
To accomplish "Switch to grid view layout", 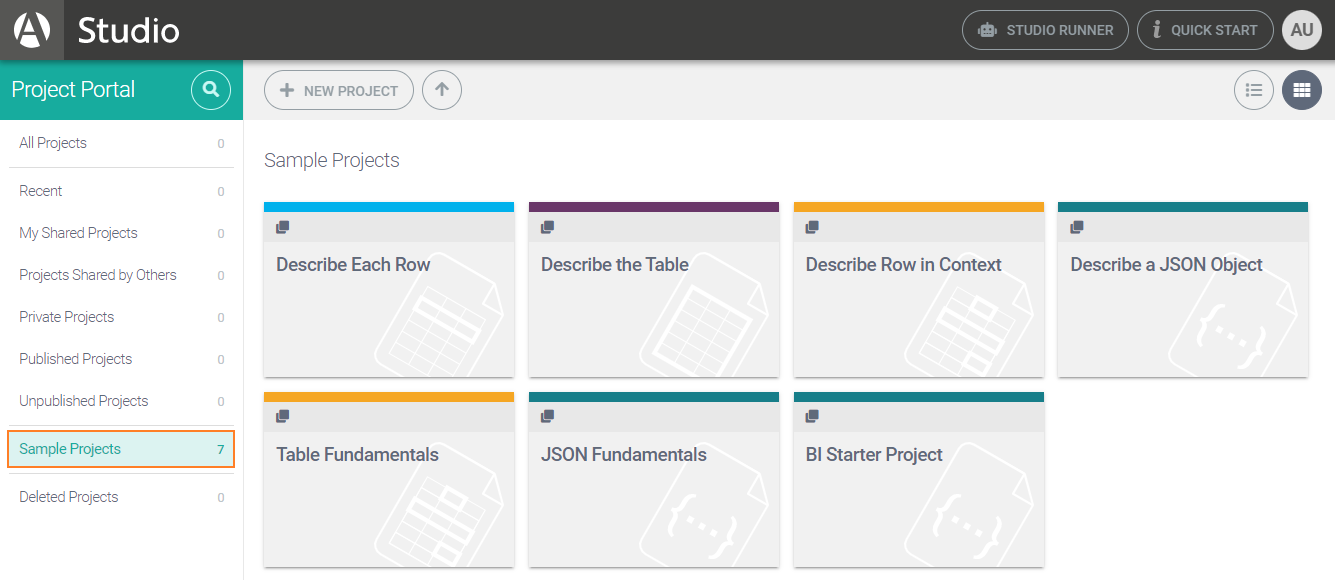I will [x=1301, y=90].
